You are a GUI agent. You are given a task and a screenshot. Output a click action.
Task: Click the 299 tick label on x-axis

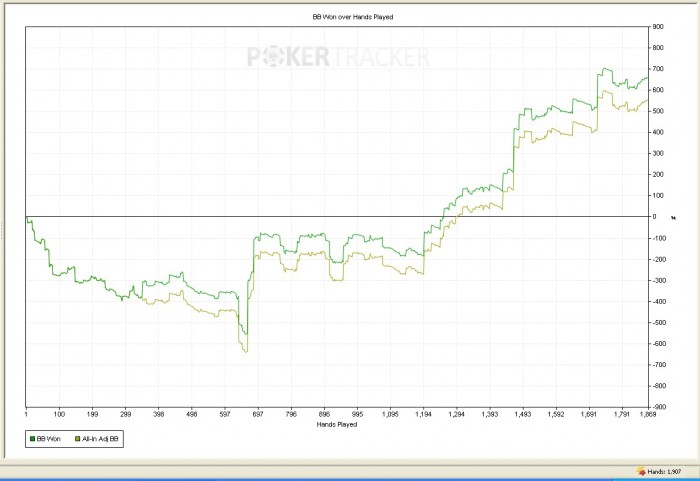(x=125, y=414)
